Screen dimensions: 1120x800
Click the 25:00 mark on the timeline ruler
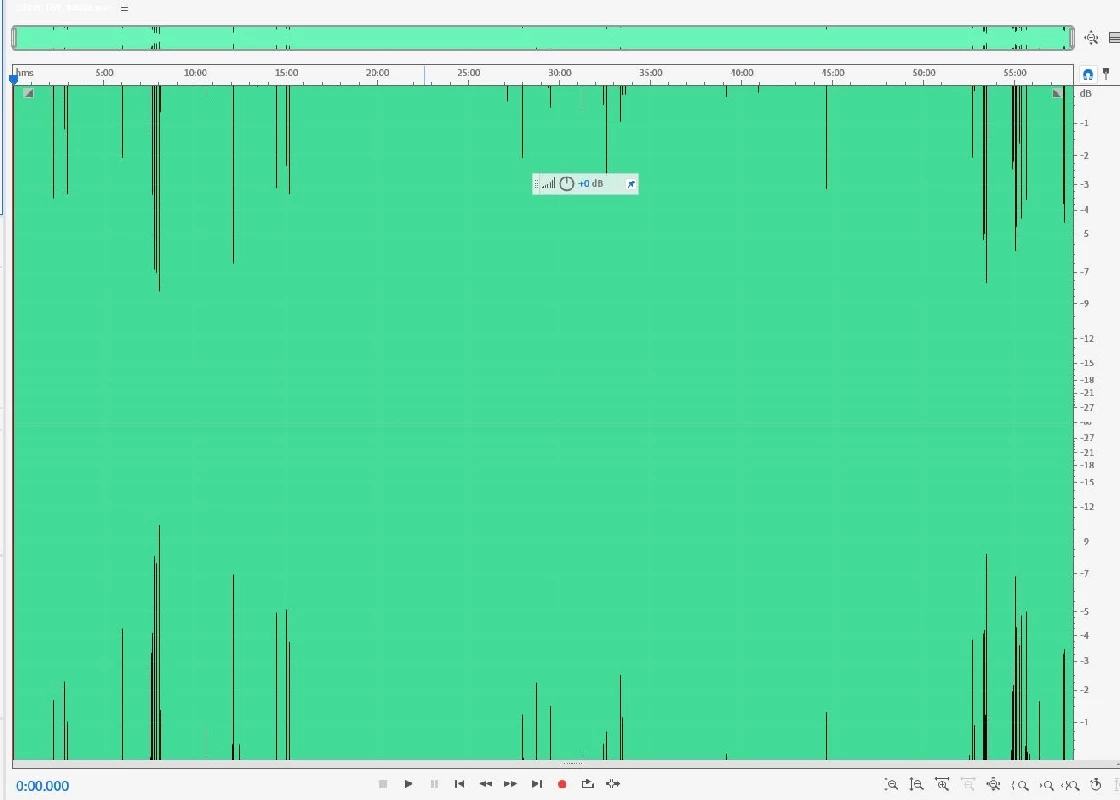point(469,73)
